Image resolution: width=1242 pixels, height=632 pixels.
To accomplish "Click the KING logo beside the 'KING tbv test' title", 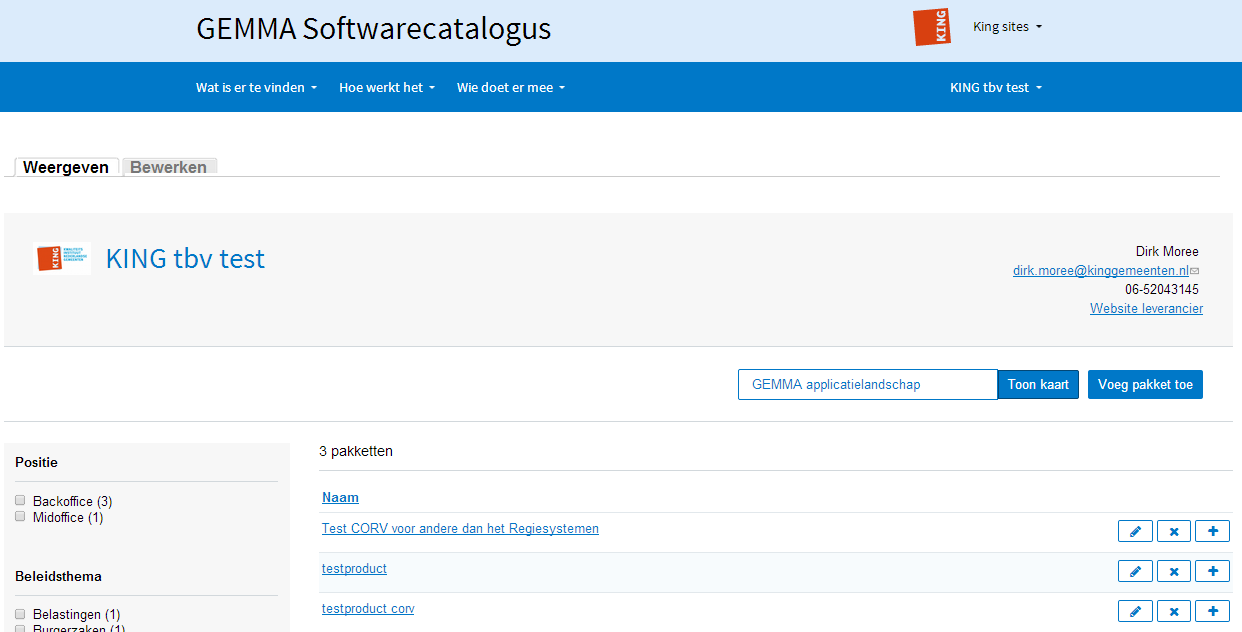I will 63,258.
